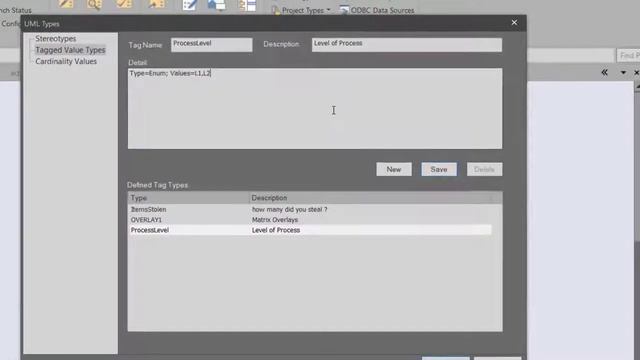Click the 'how many did you steal ?' description

[289, 209]
